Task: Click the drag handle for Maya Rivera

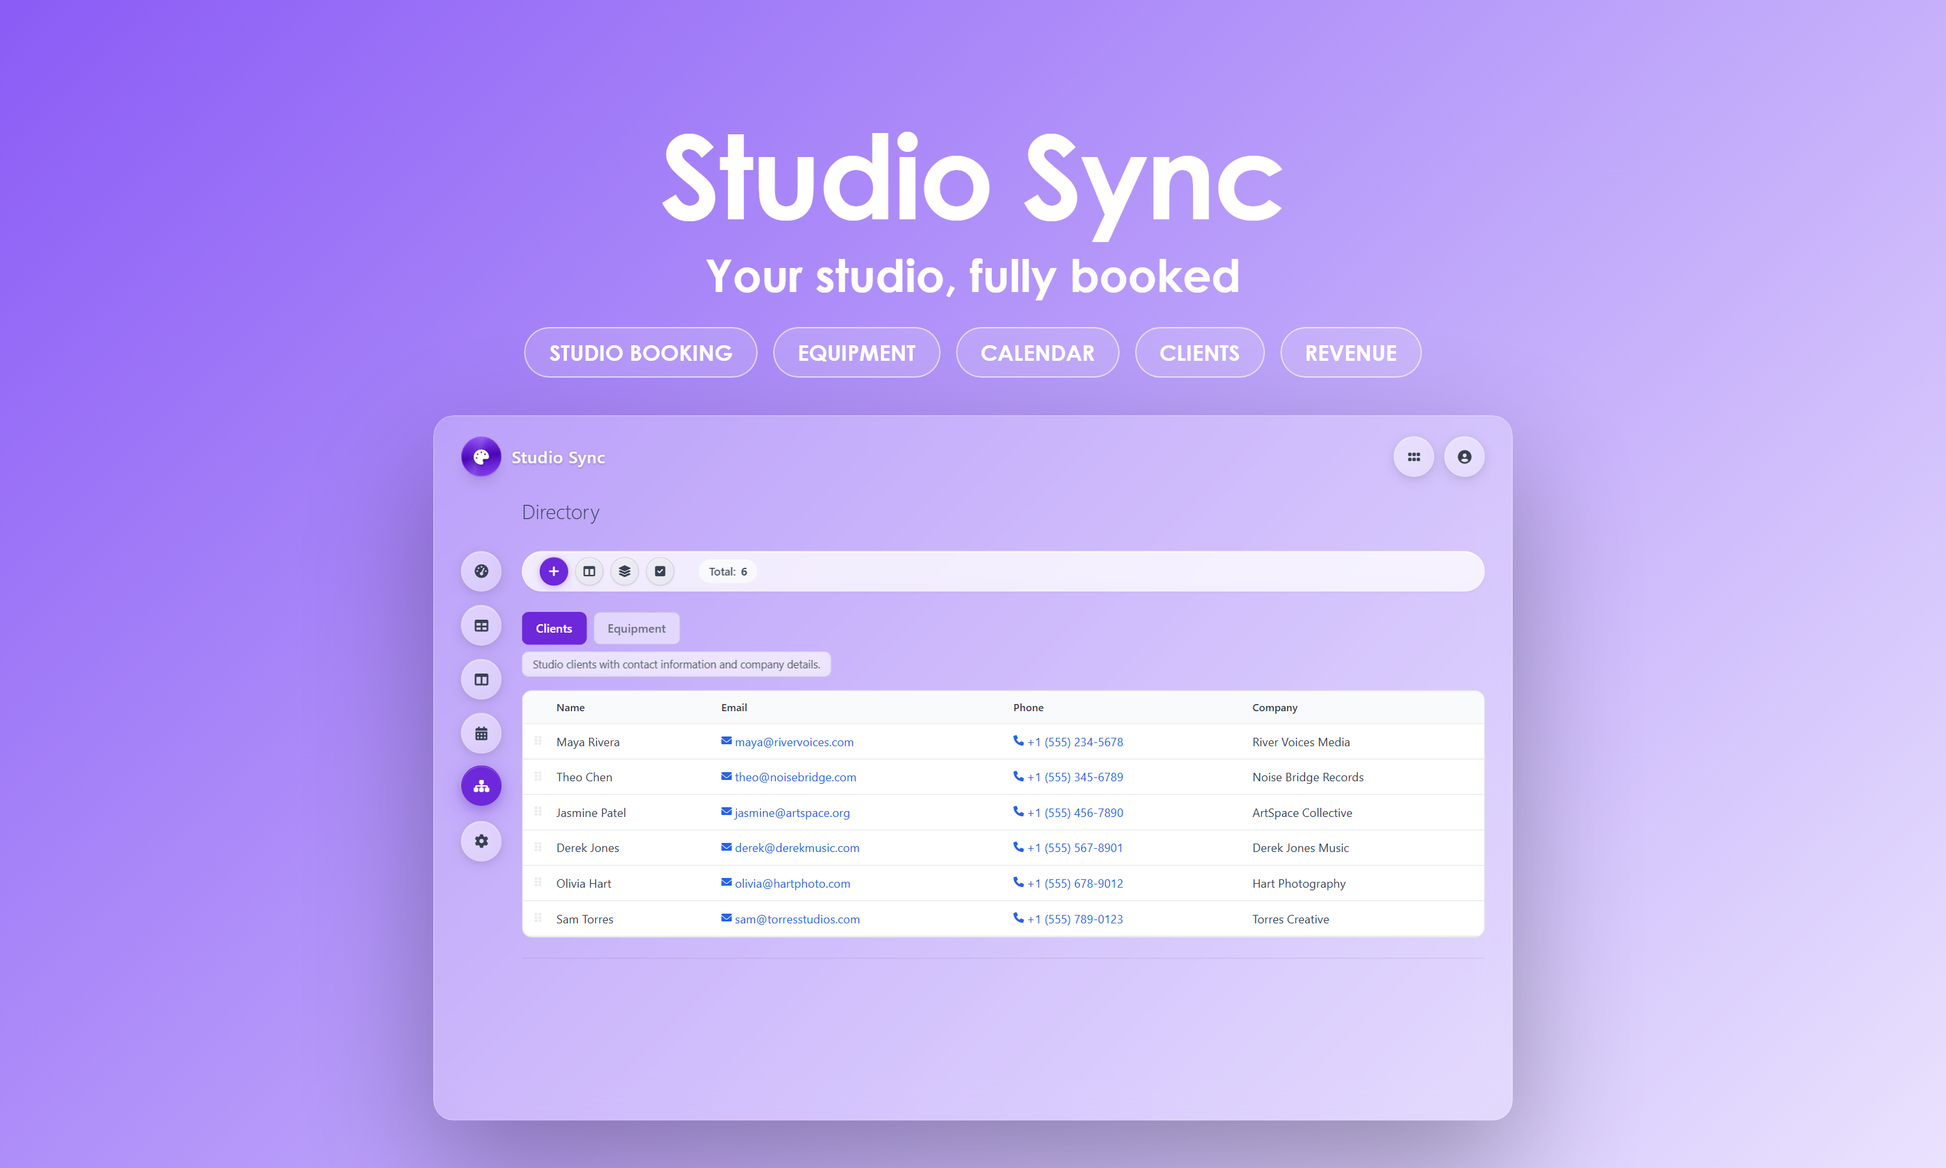Action: click(x=538, y=741)
